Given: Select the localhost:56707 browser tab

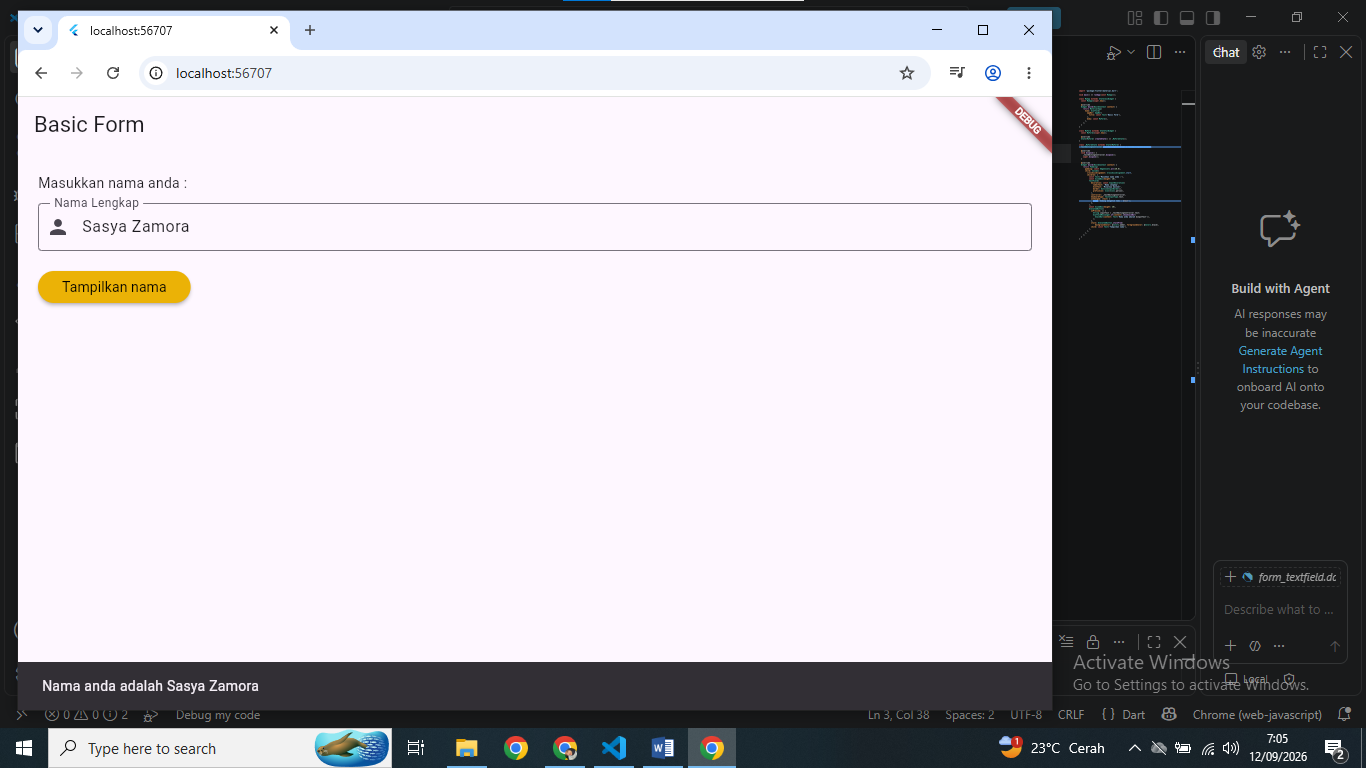Looking at the screenshot, I should coord(174,30).
